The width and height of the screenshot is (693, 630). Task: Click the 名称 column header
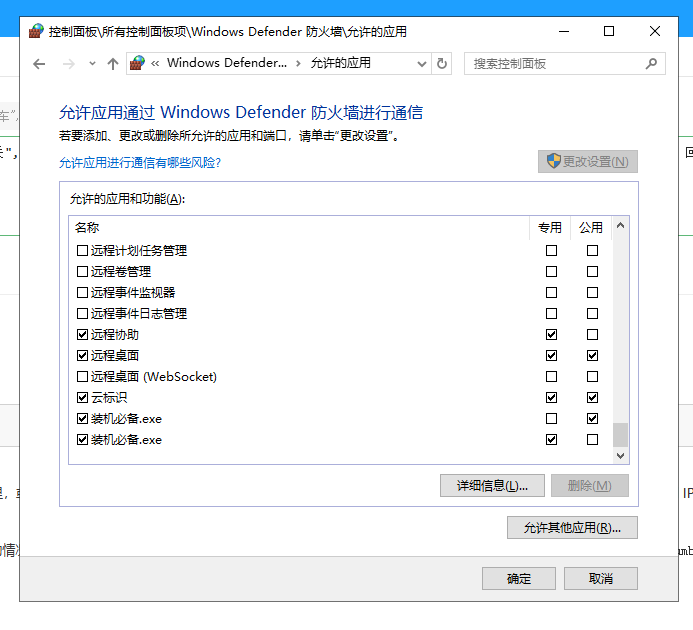[x=87, y=228]
